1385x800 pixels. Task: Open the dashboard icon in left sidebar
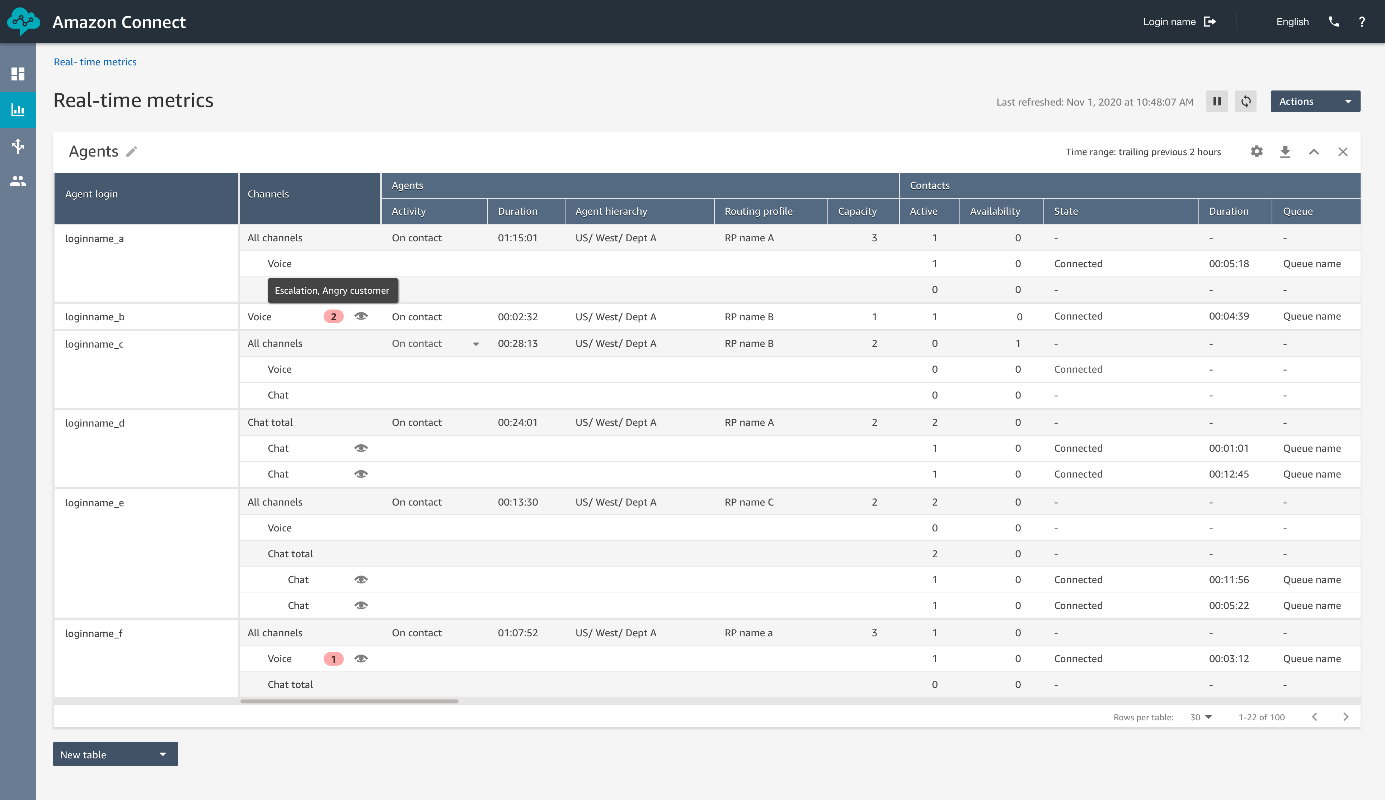tap(18, 74)
